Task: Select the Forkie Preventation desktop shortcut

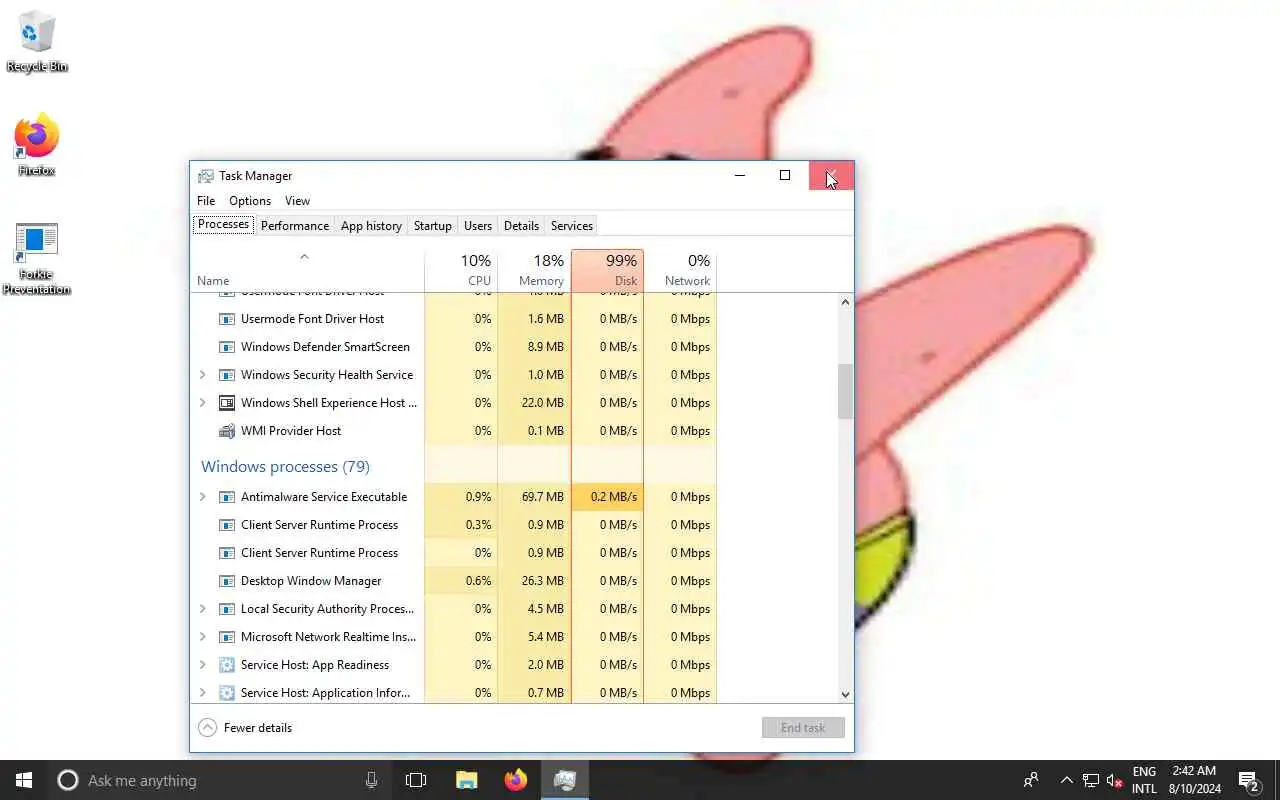Action: 37,259
